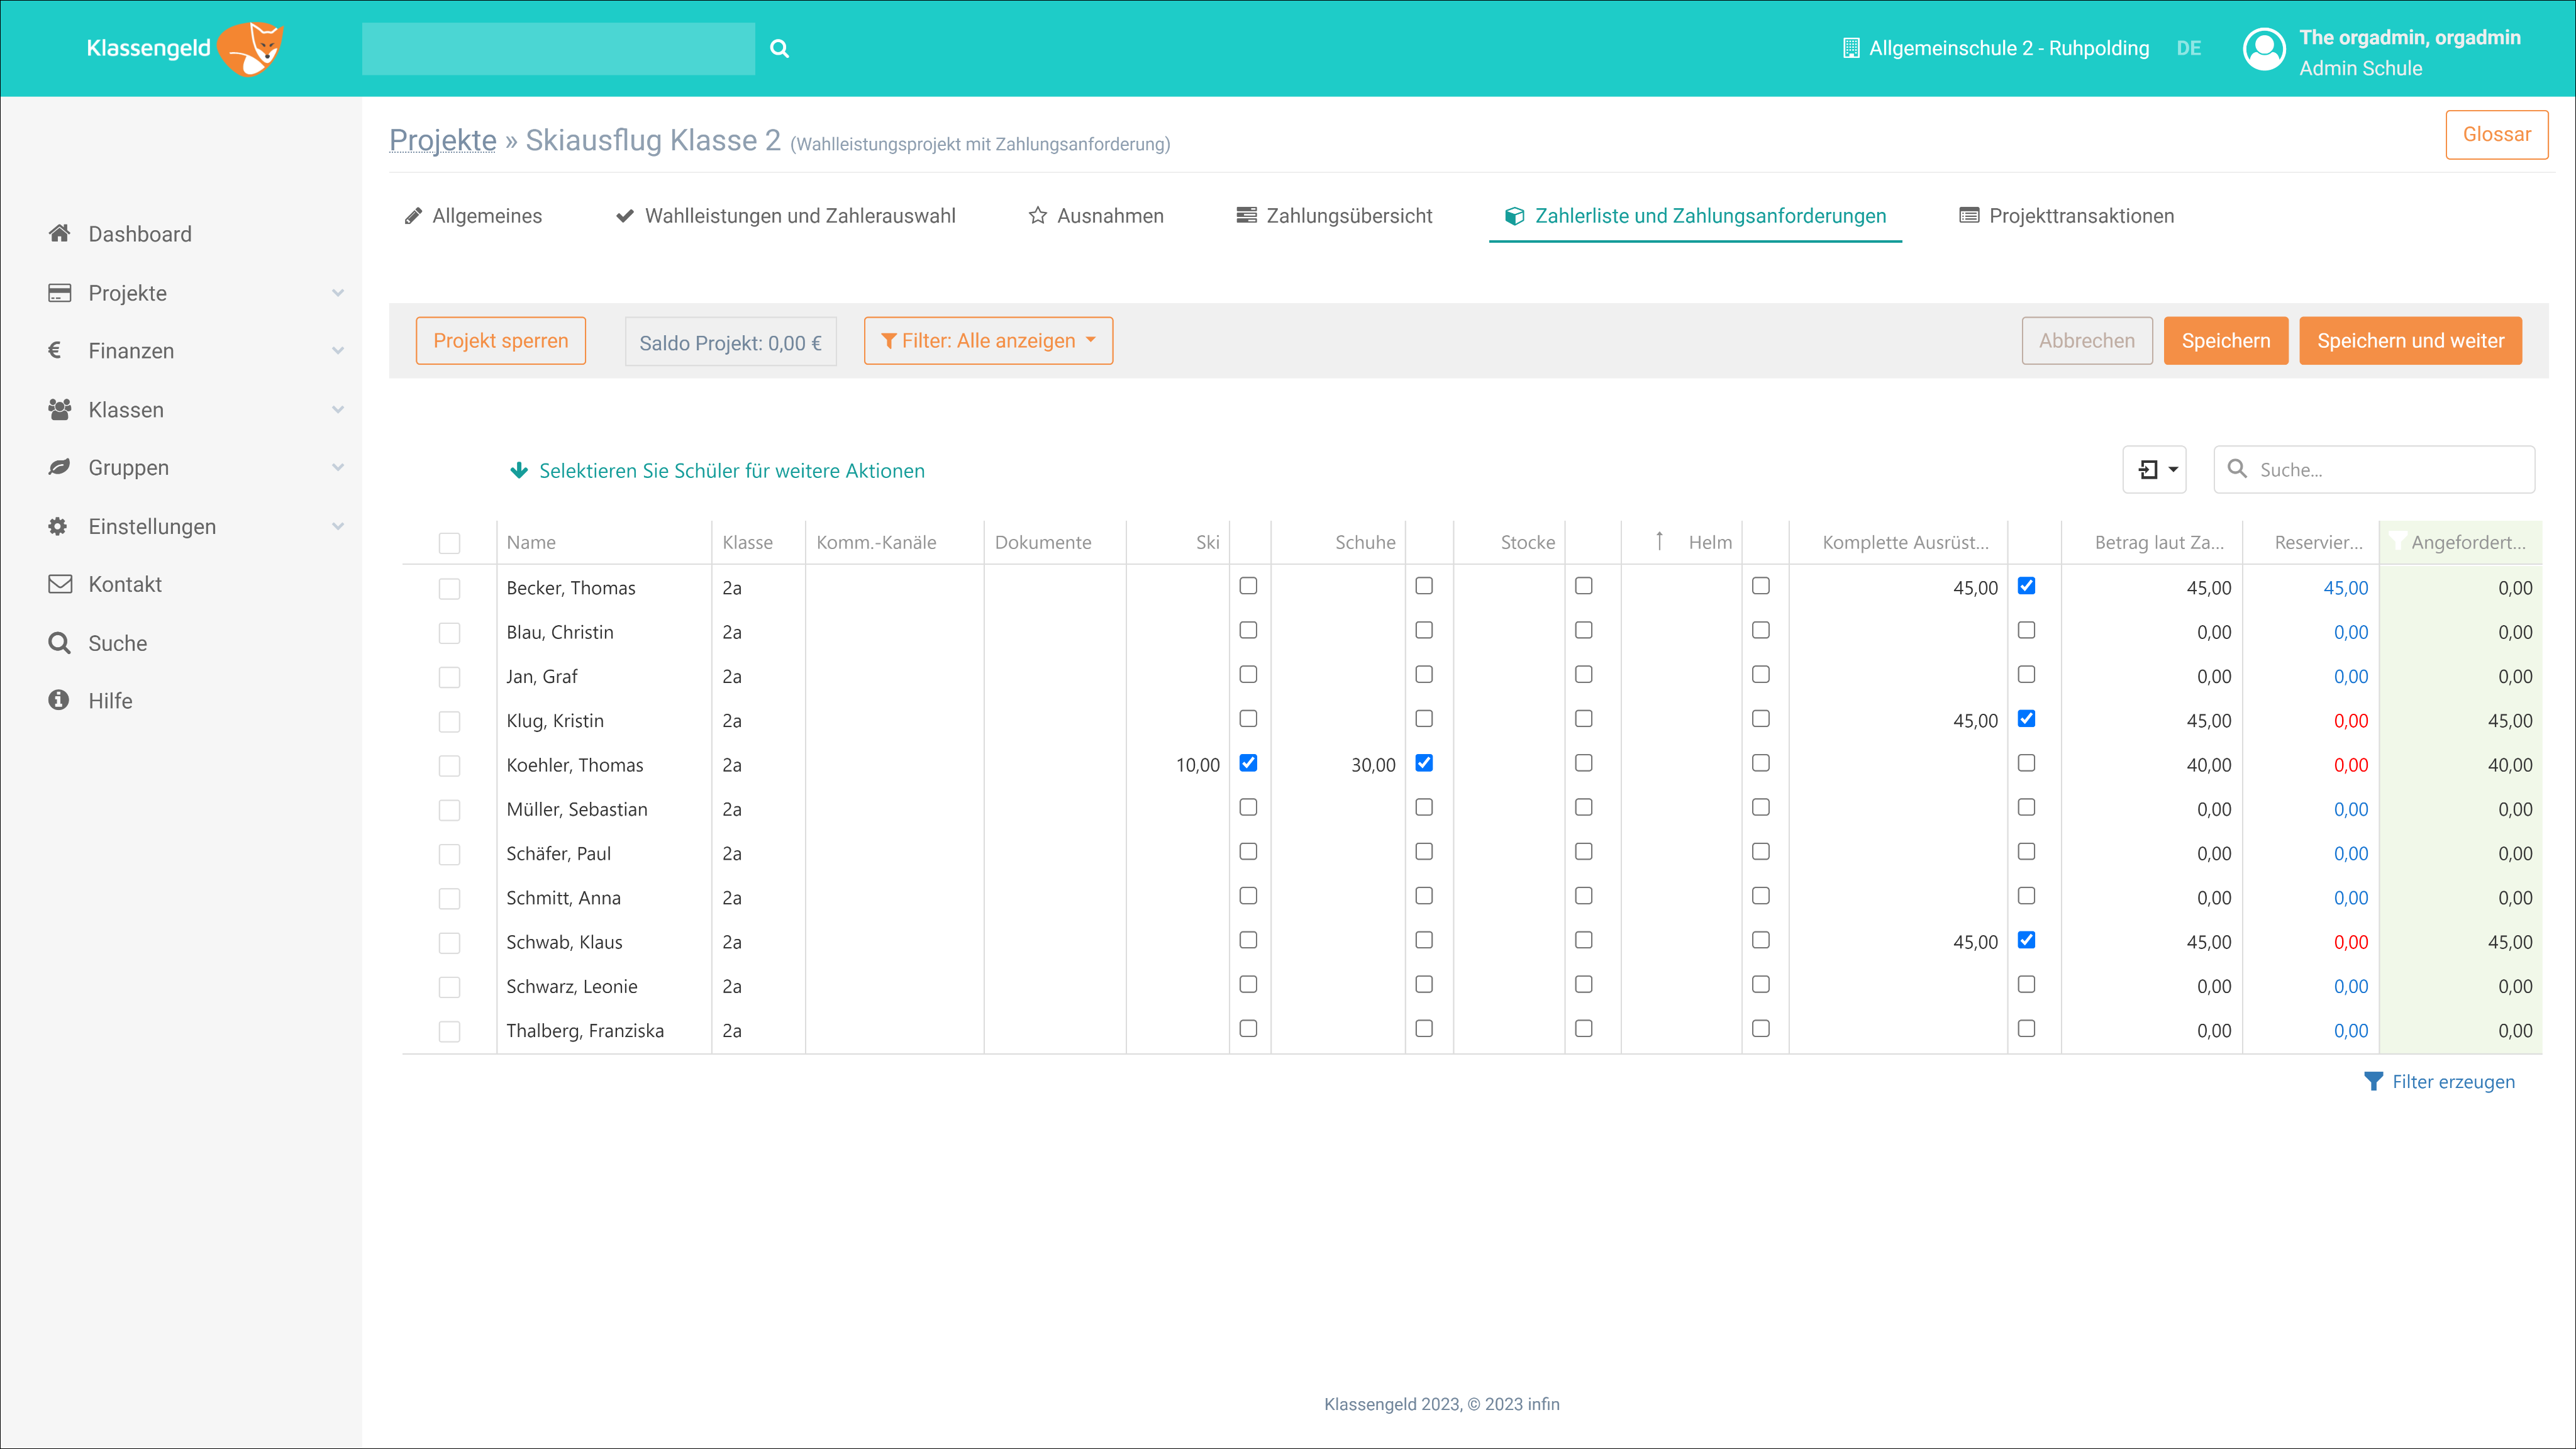Click the checkmark icon beside Wahlleistungen
Screen dimensions: 2576x1449
(x=625, y=216)
